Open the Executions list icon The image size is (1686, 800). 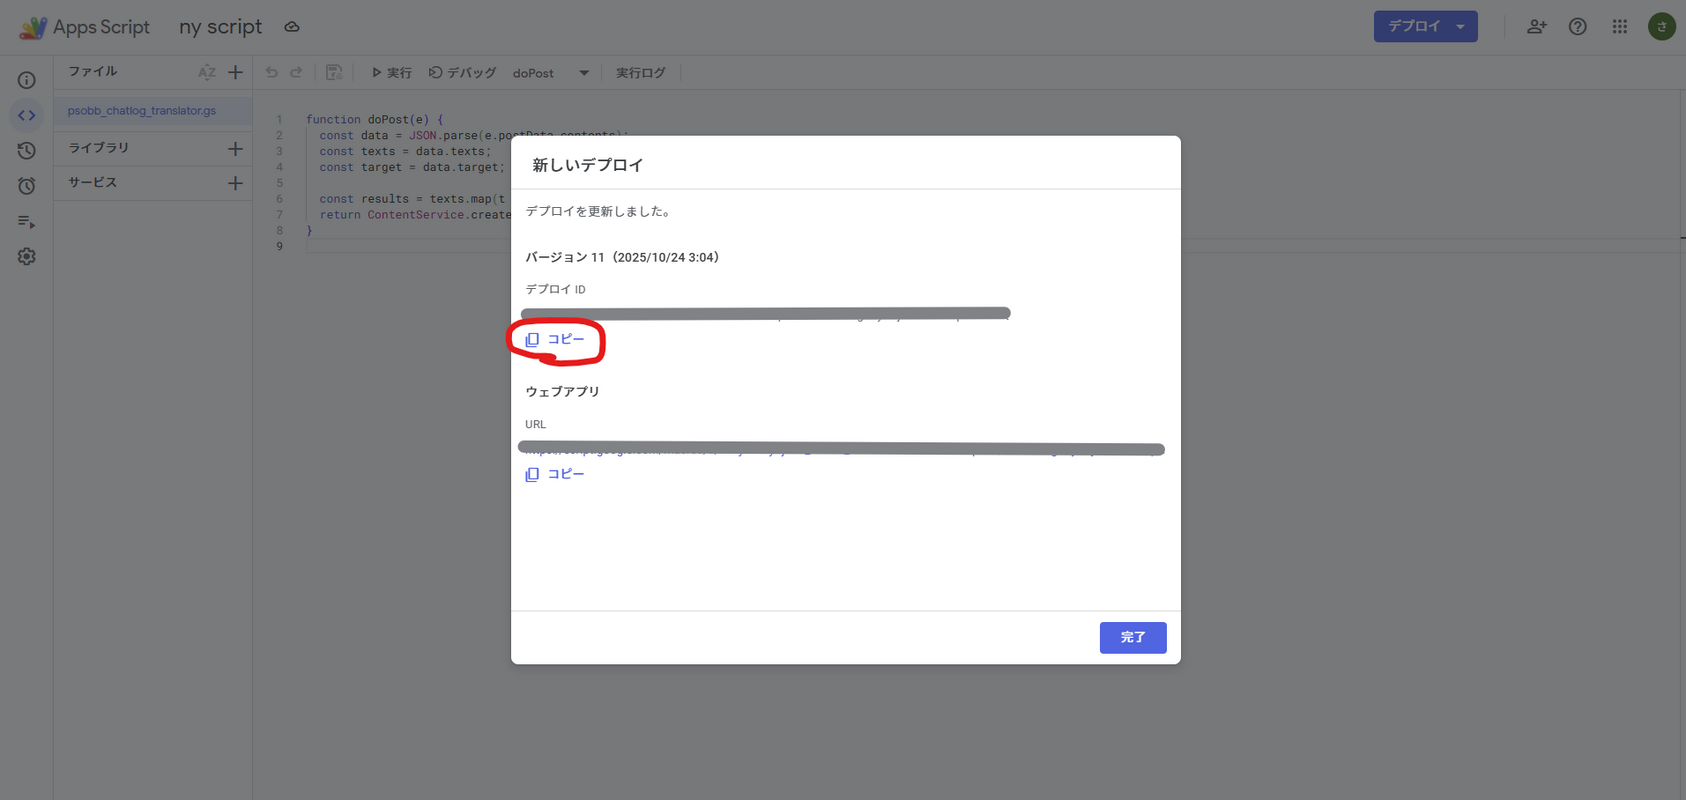click(27, 221)
